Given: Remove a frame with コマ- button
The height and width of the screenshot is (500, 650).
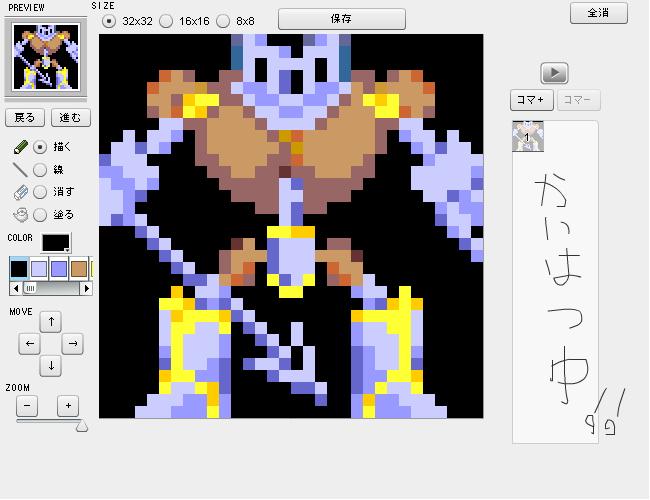Looking at the screenshot, I should (x=579, y=100).
